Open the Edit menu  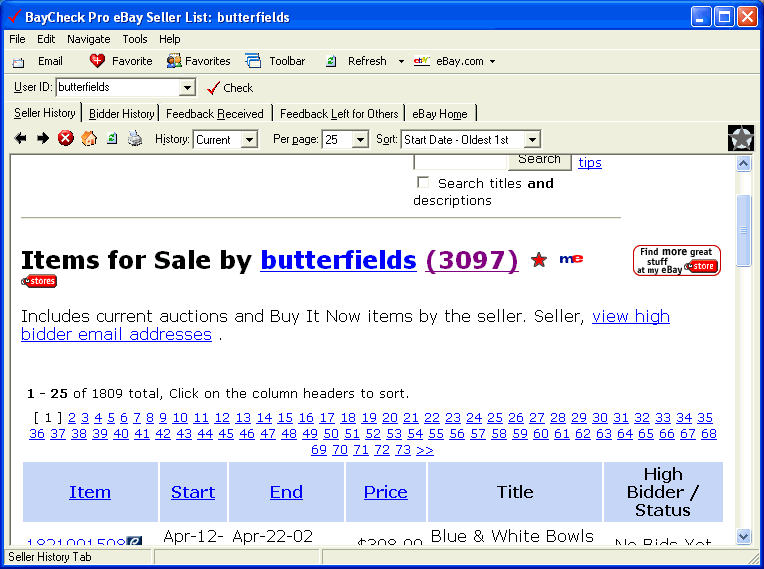pos(46,39)
